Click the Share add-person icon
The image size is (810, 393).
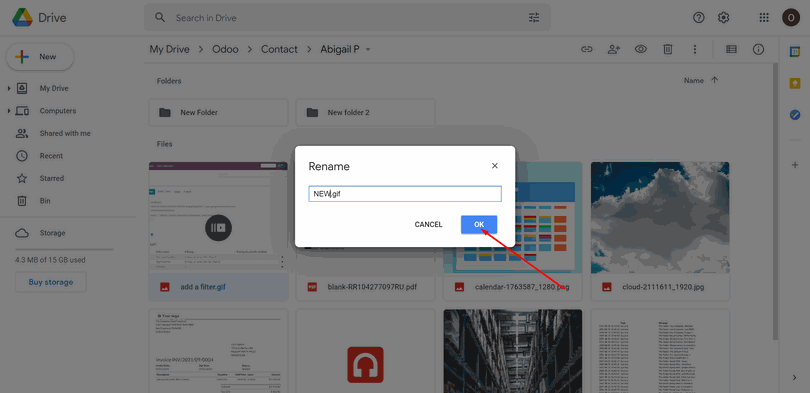pyautogui.click(x=614, y=49)
